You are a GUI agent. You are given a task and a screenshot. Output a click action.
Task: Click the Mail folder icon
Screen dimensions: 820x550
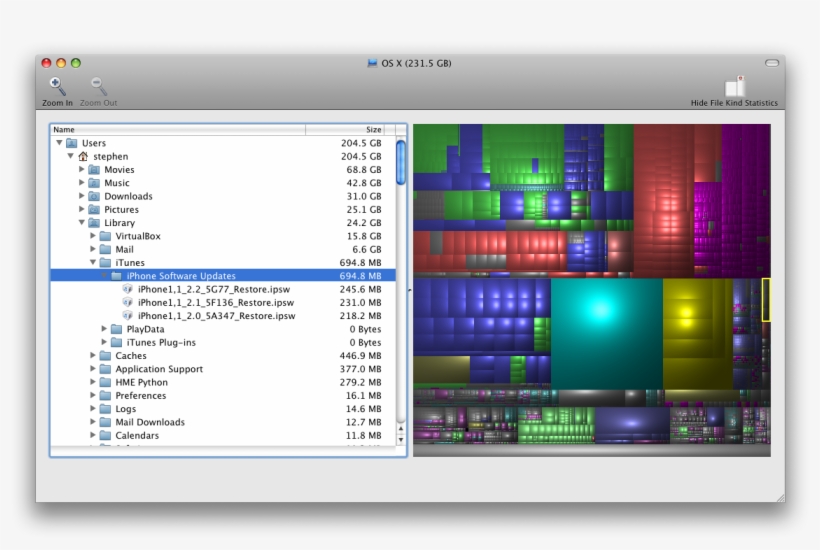click(106, 249)
